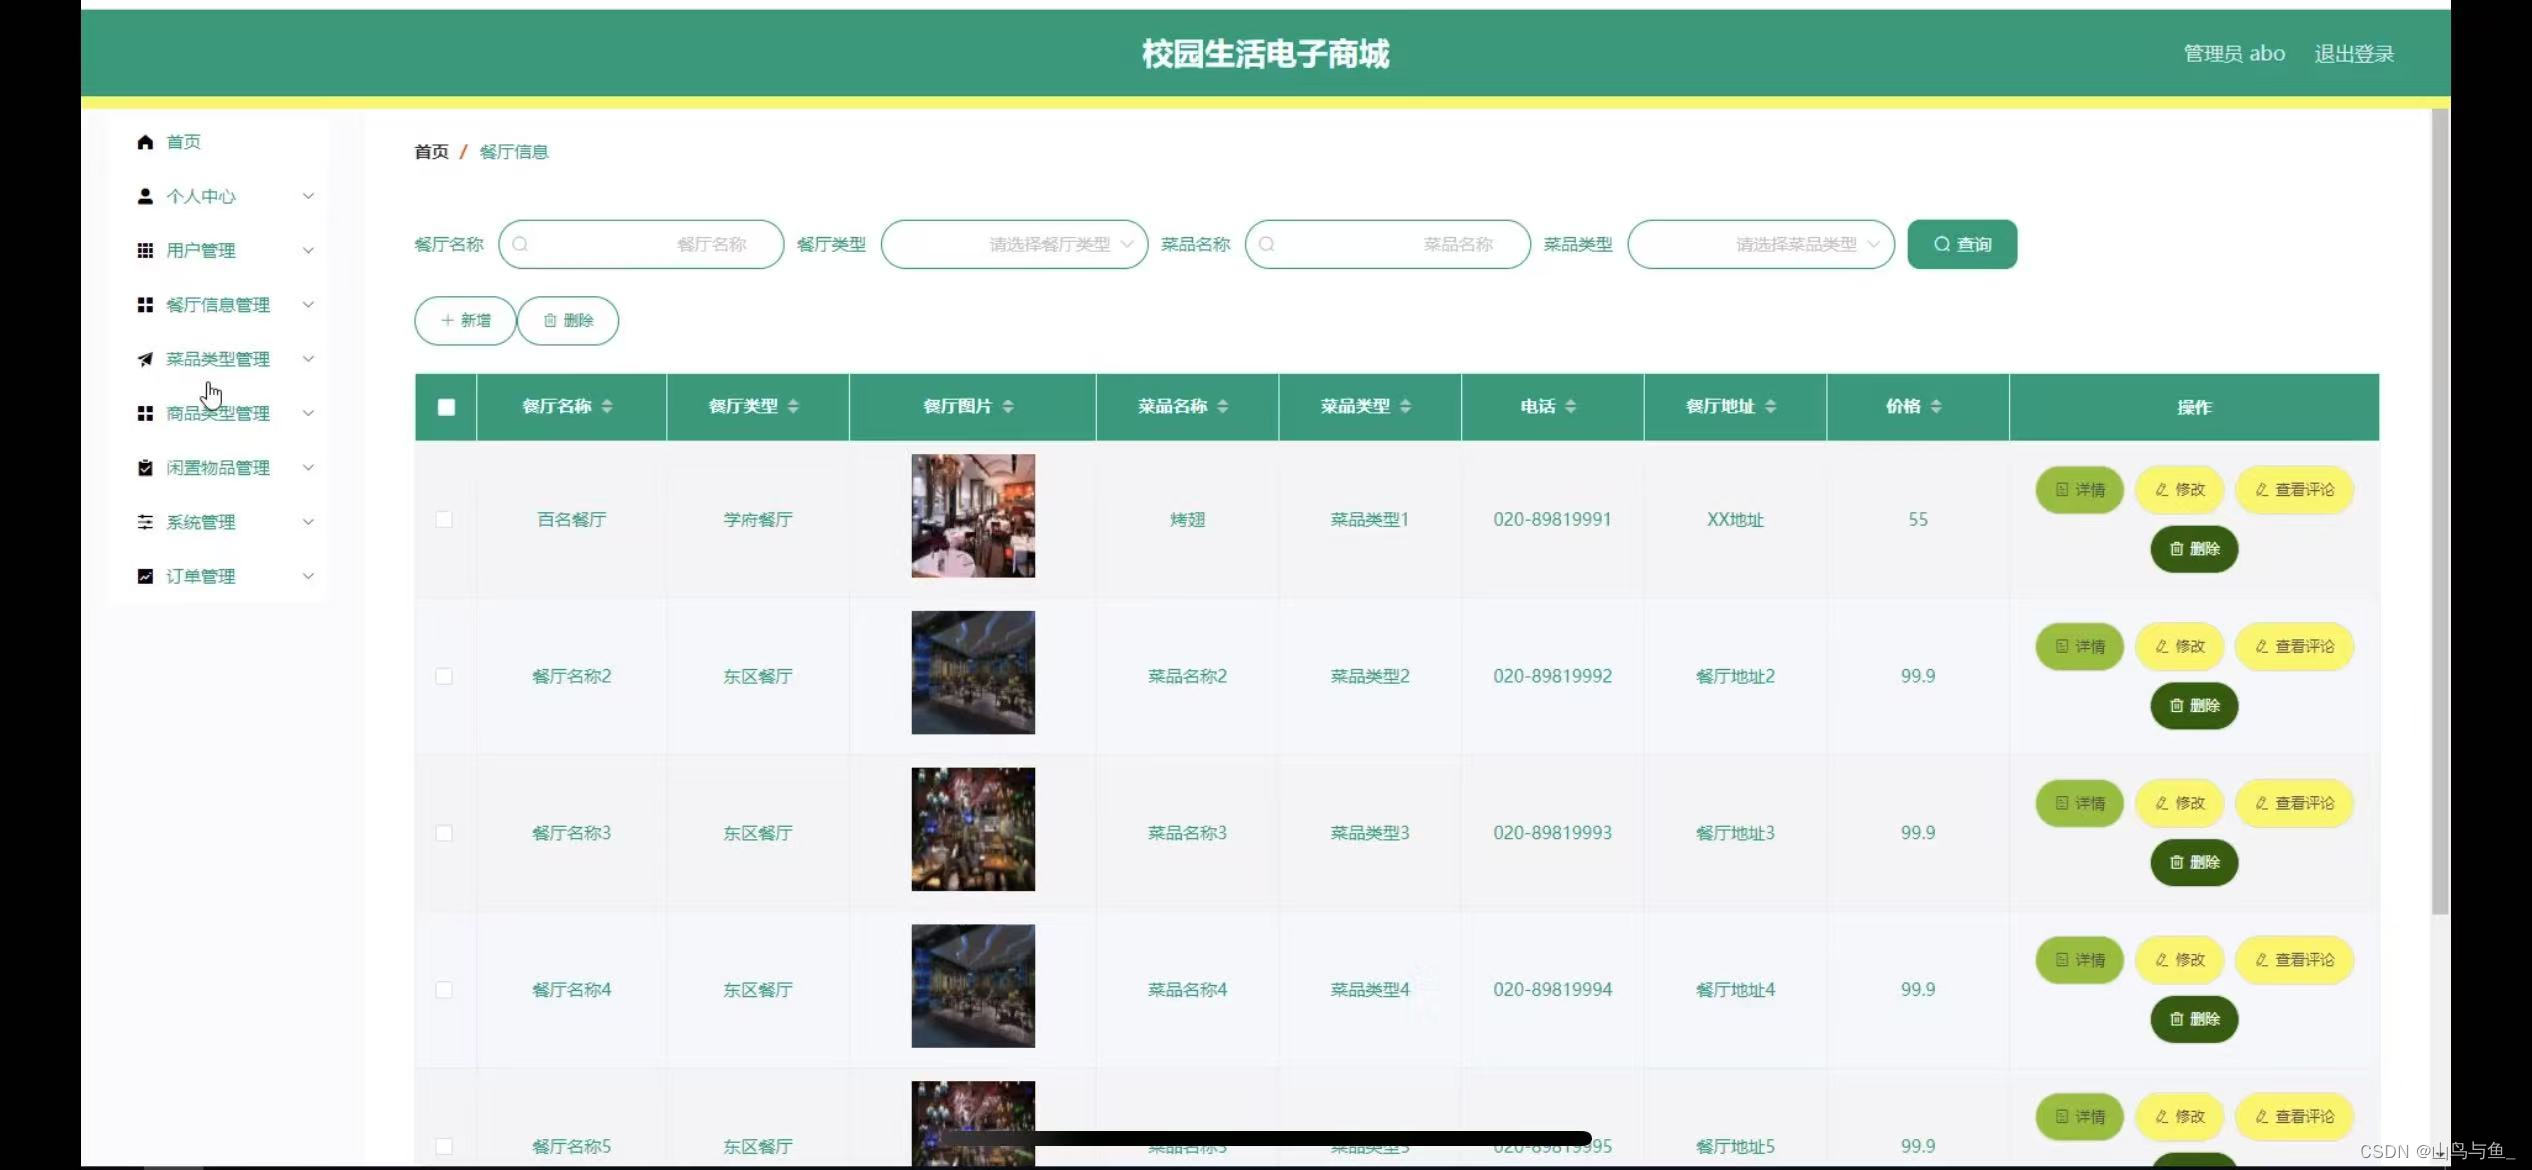Open the 请选择餐厅类型 dropdown
The height and width of the screenshot is (1170, 2532).
tap(1014, 244)
